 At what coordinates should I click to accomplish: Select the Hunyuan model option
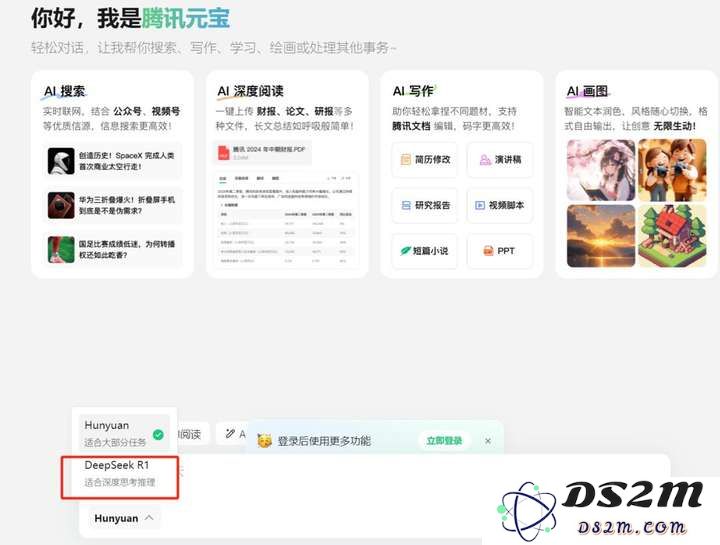click(x=124, y=433)
